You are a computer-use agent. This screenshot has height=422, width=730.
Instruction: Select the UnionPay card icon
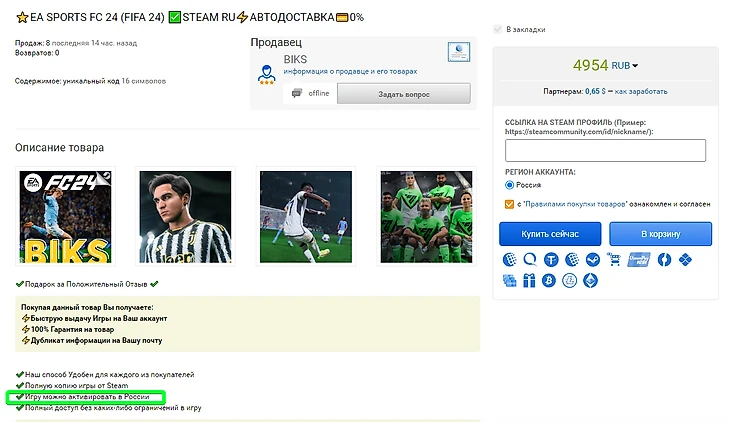pyautogui.click(x=638, y=259)
